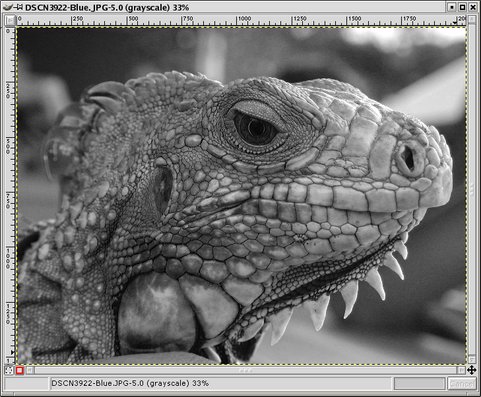Click the empty cursor coordinates field

pos(27,384)
